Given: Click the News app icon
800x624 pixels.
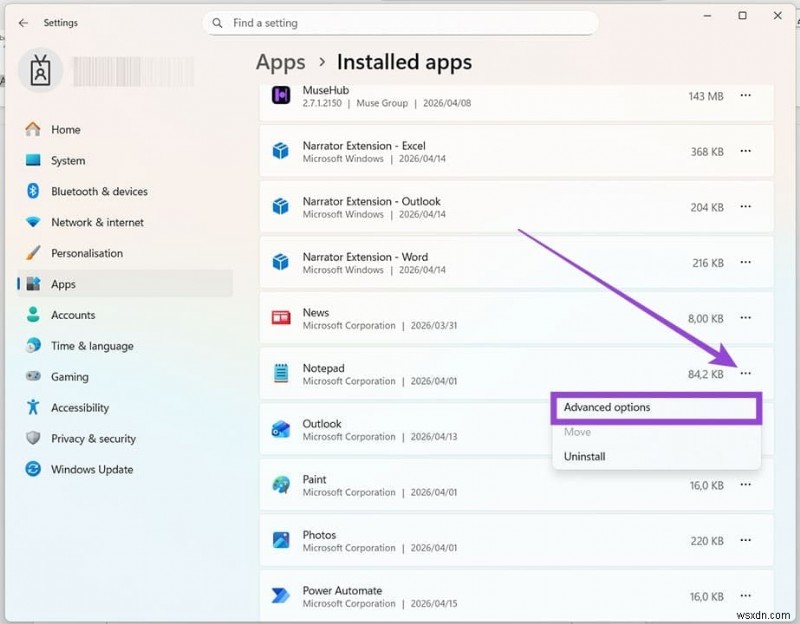Looking at the screenshot, I should coord(281,318).
